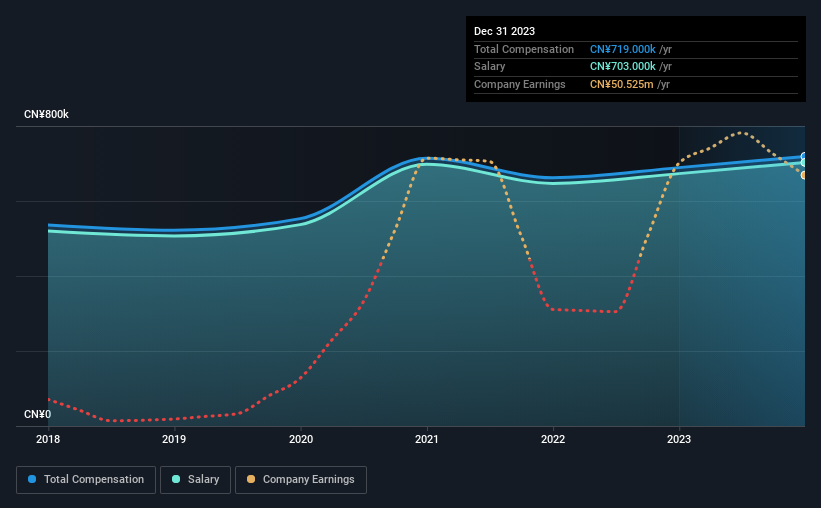Image resolution: width=821 pixels, height=508 pixels.
Task: Click the 2020 x-axis label
Action: [301, 439]
